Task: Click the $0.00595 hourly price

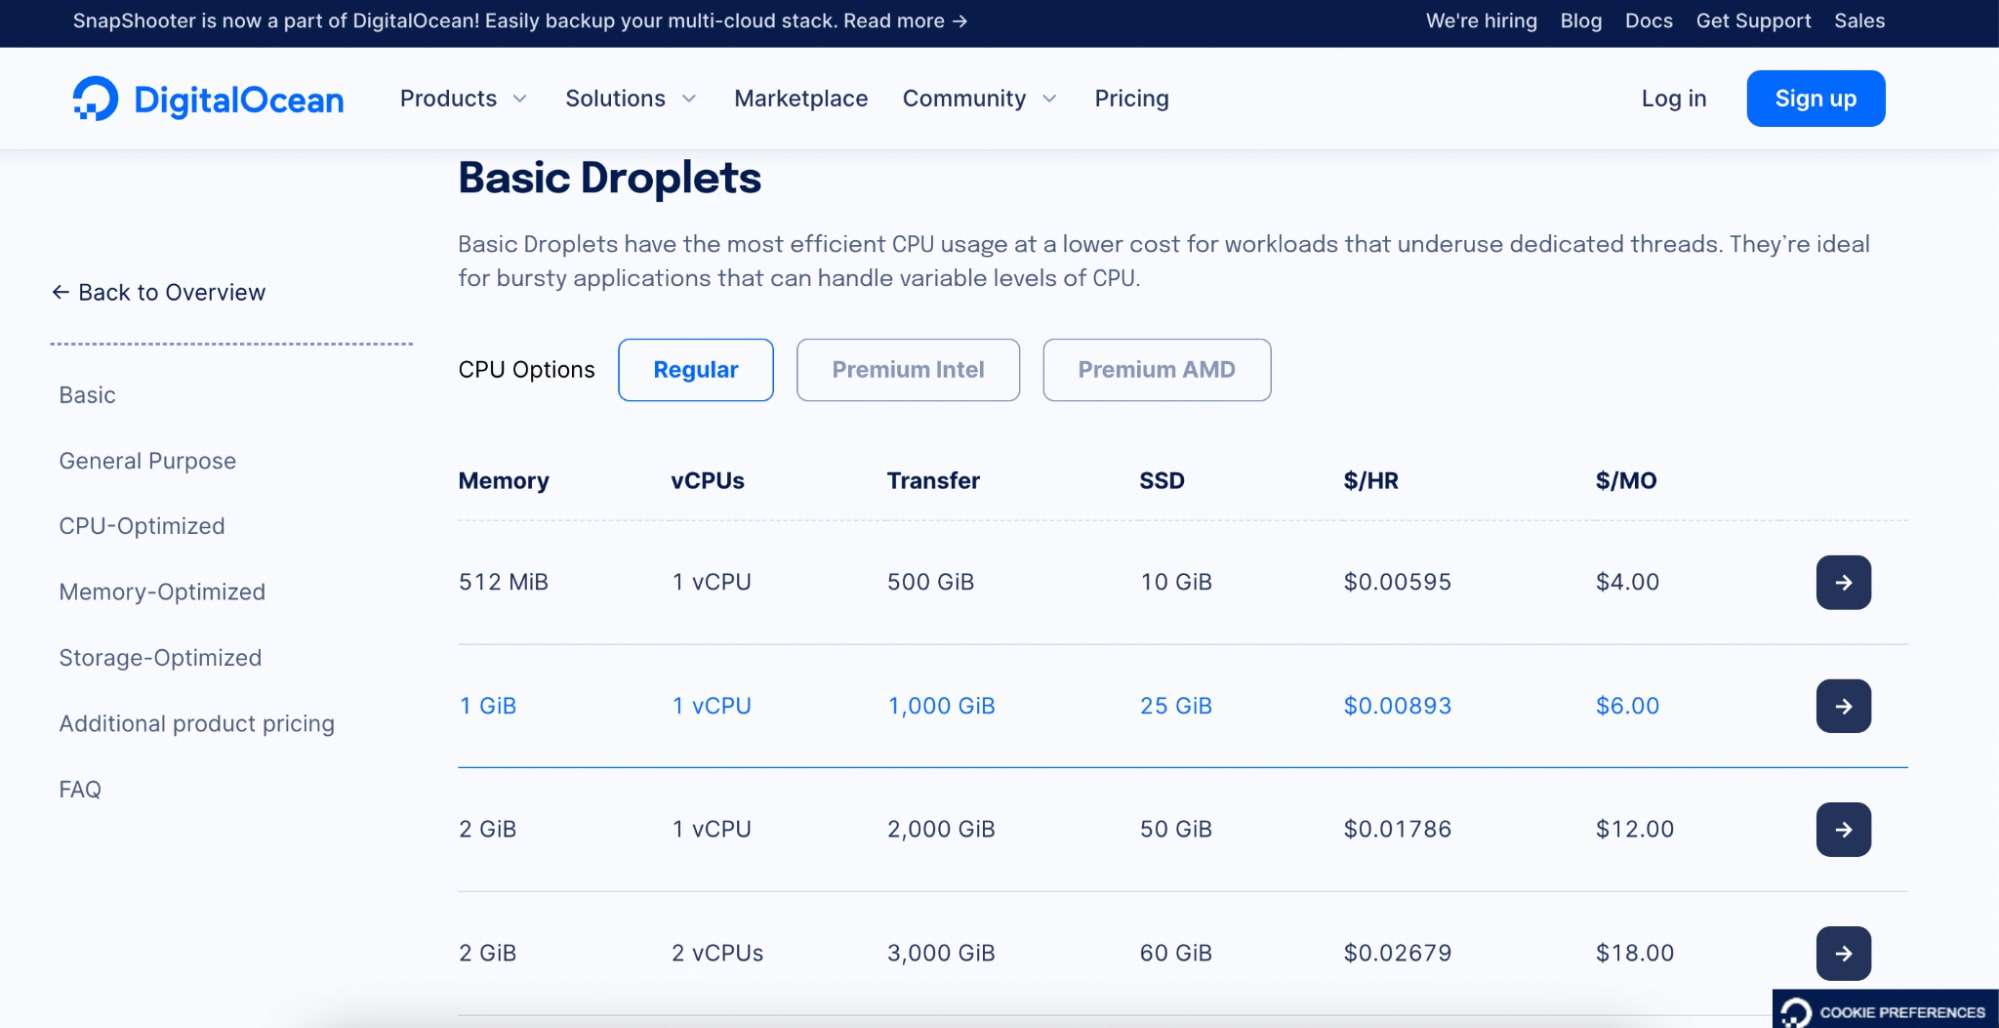Action: tap(1397, 582)
